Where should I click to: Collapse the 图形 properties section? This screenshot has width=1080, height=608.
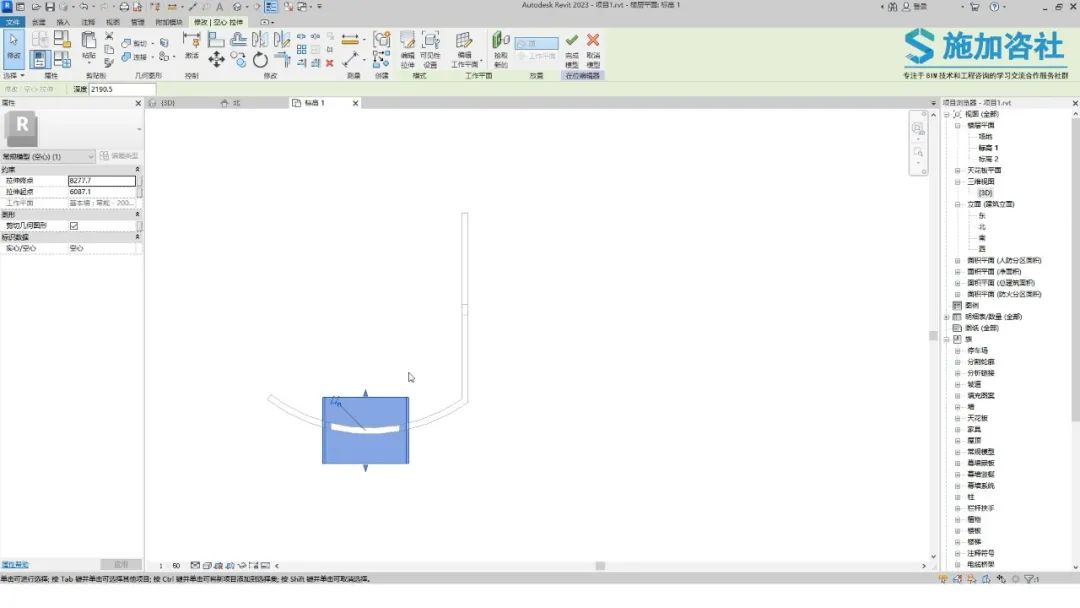point(136,215)
